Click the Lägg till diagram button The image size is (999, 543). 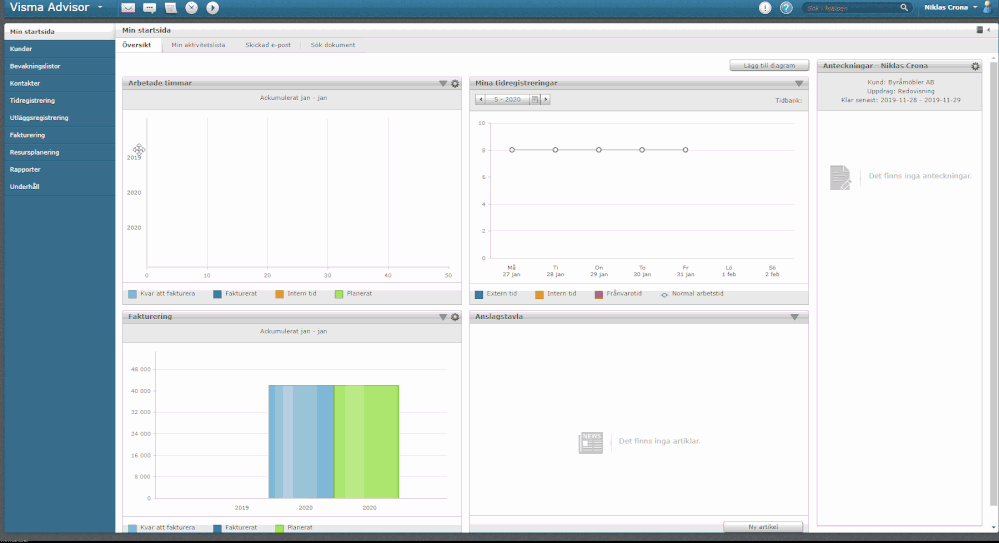pos(769,66)
